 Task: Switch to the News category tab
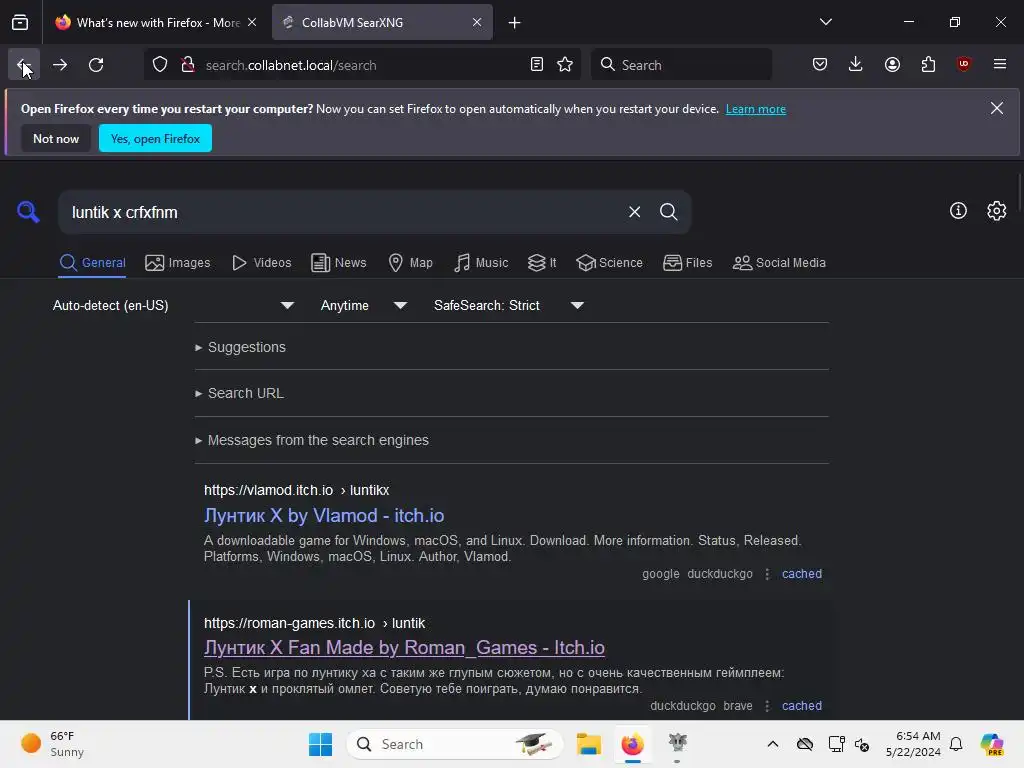point(338,263)
